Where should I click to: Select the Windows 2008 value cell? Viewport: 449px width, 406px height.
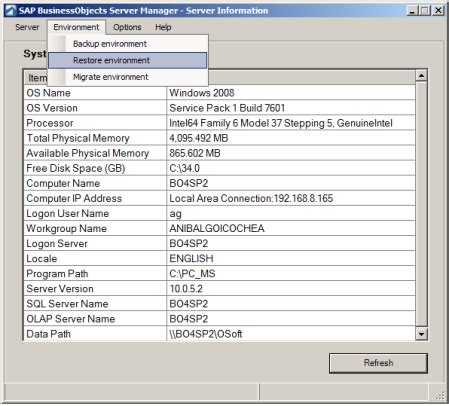pos(291,93)
